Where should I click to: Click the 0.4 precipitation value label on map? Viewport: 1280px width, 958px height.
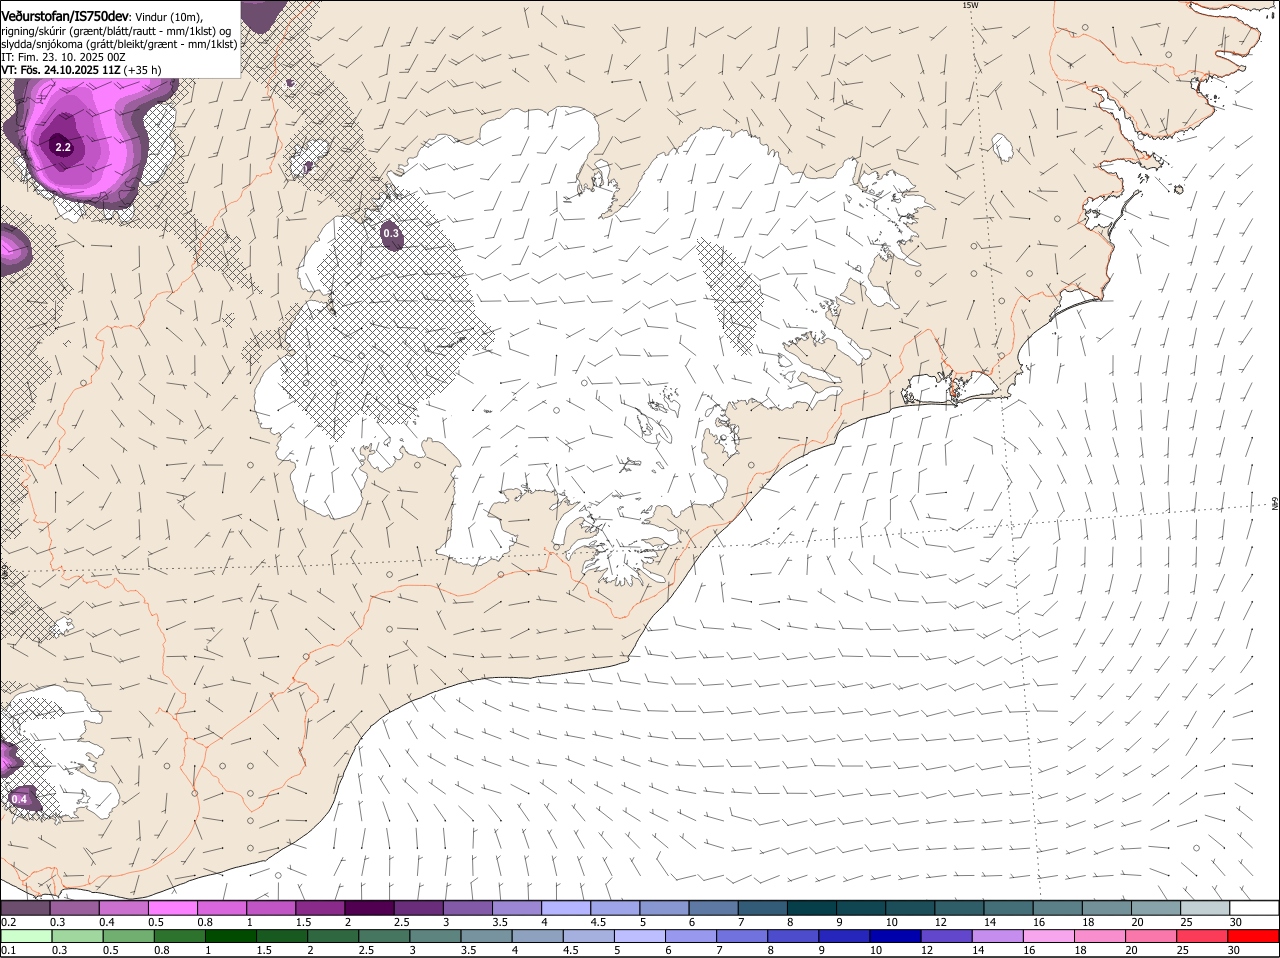20,799
